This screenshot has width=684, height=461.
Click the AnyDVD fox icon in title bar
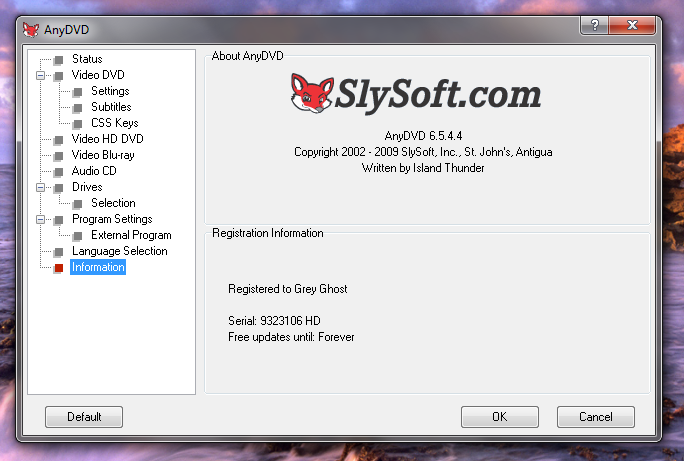point(31,30)
